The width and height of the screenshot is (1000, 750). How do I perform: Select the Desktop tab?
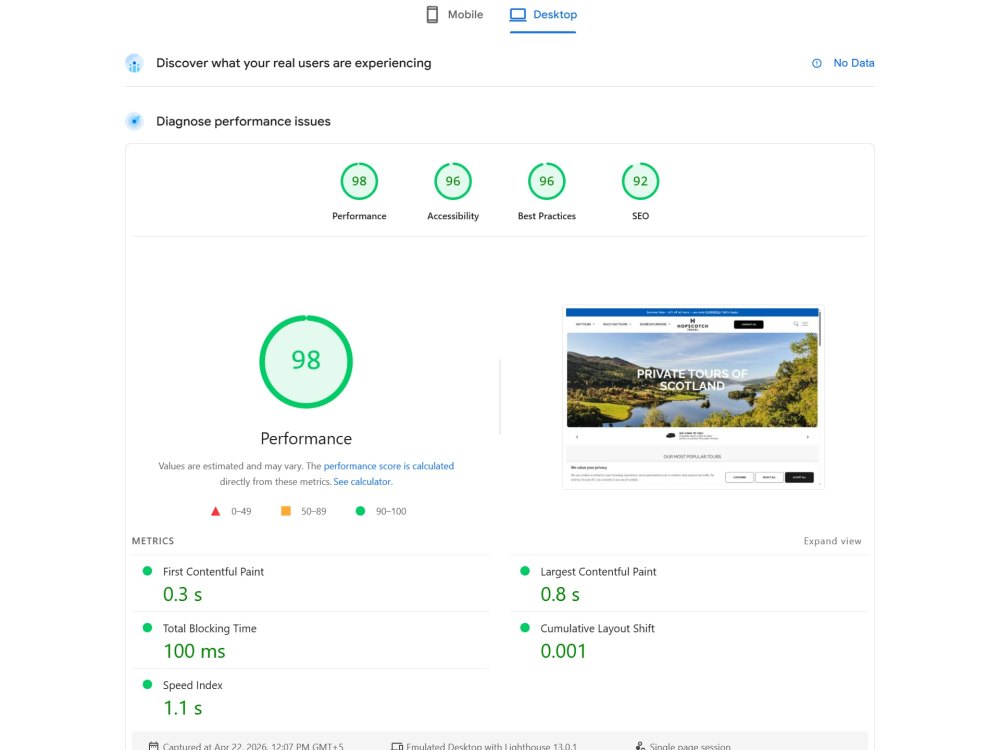point(543,15)
